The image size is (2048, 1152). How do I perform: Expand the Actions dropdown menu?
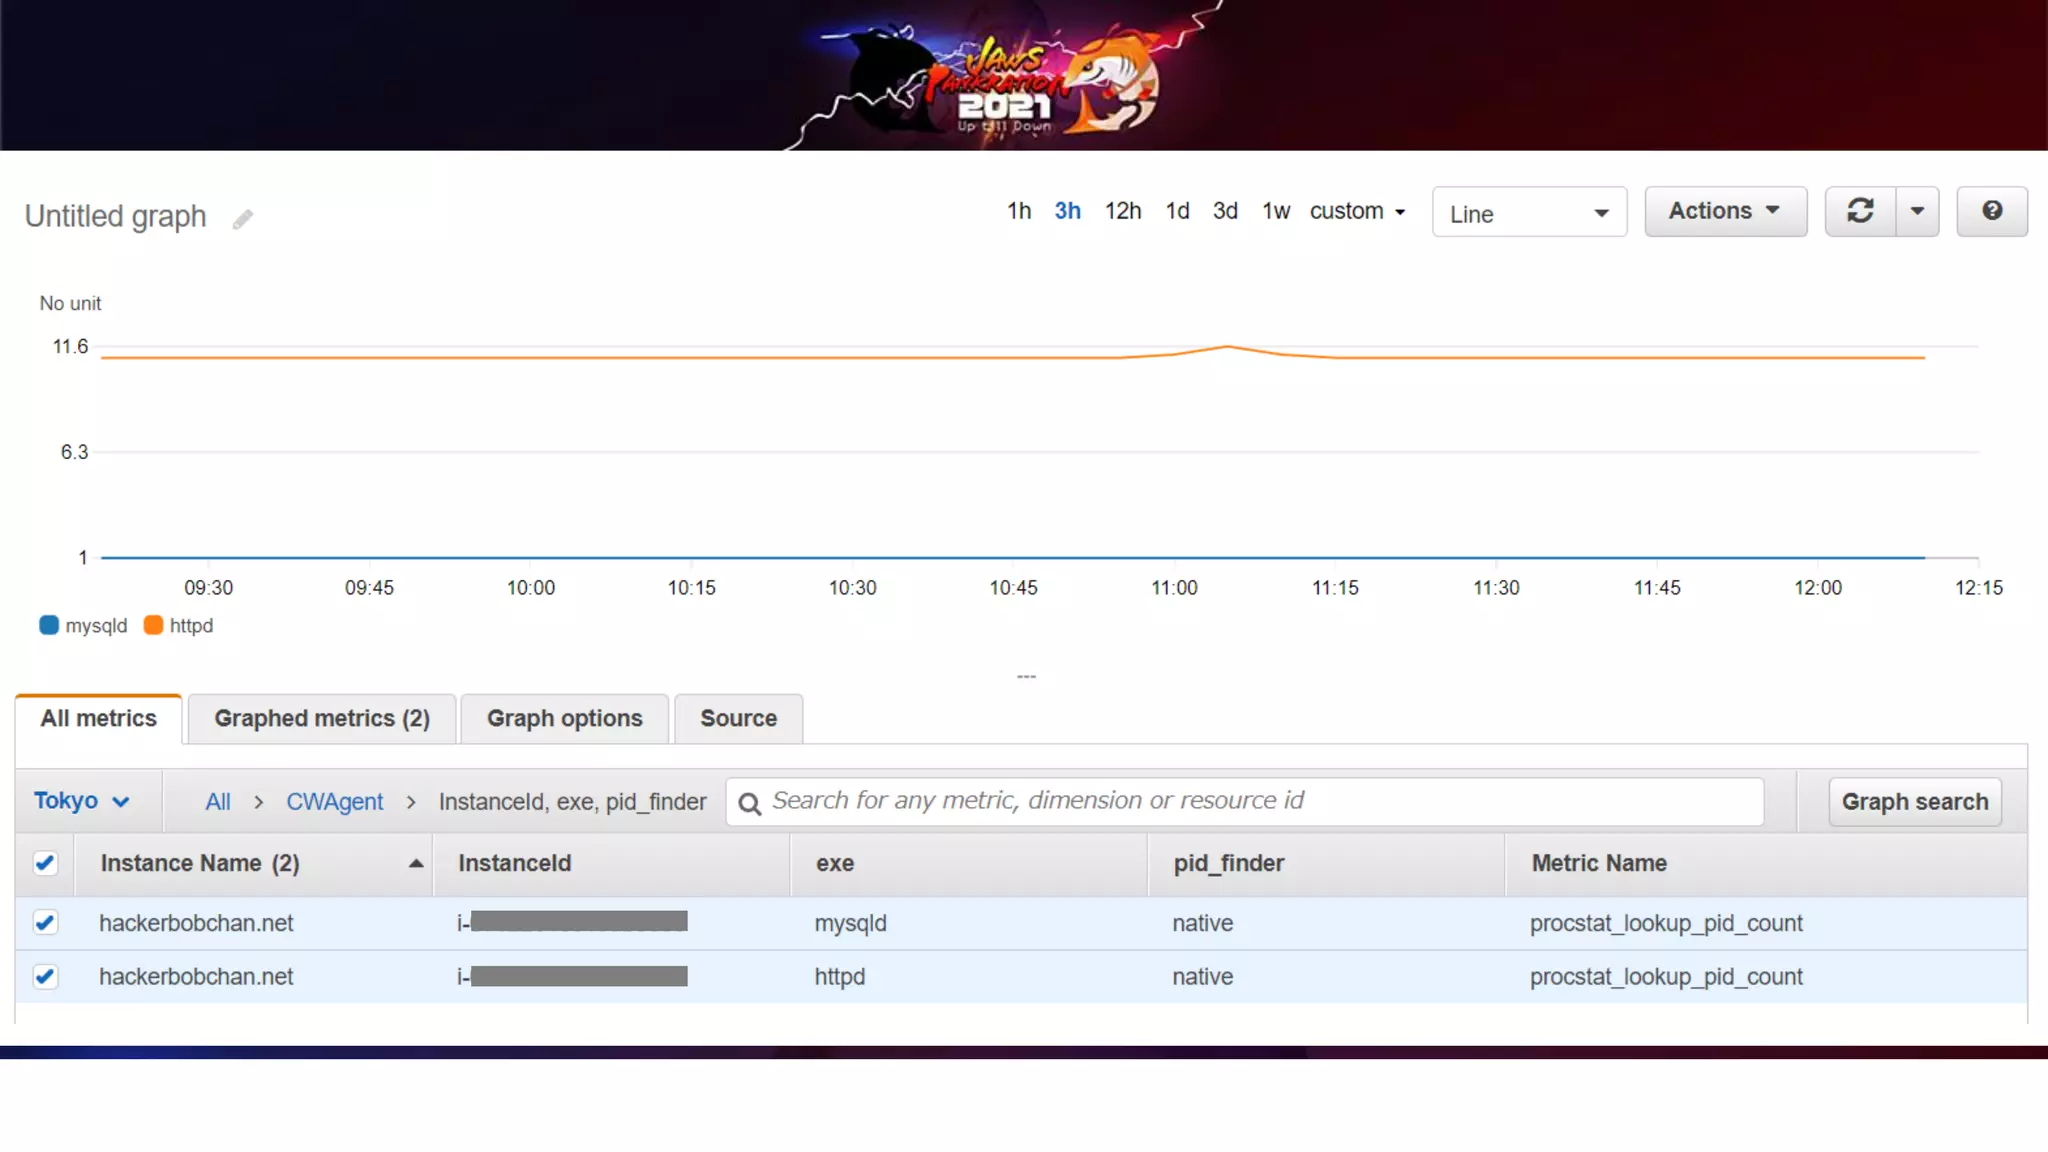click(1725, 211)
